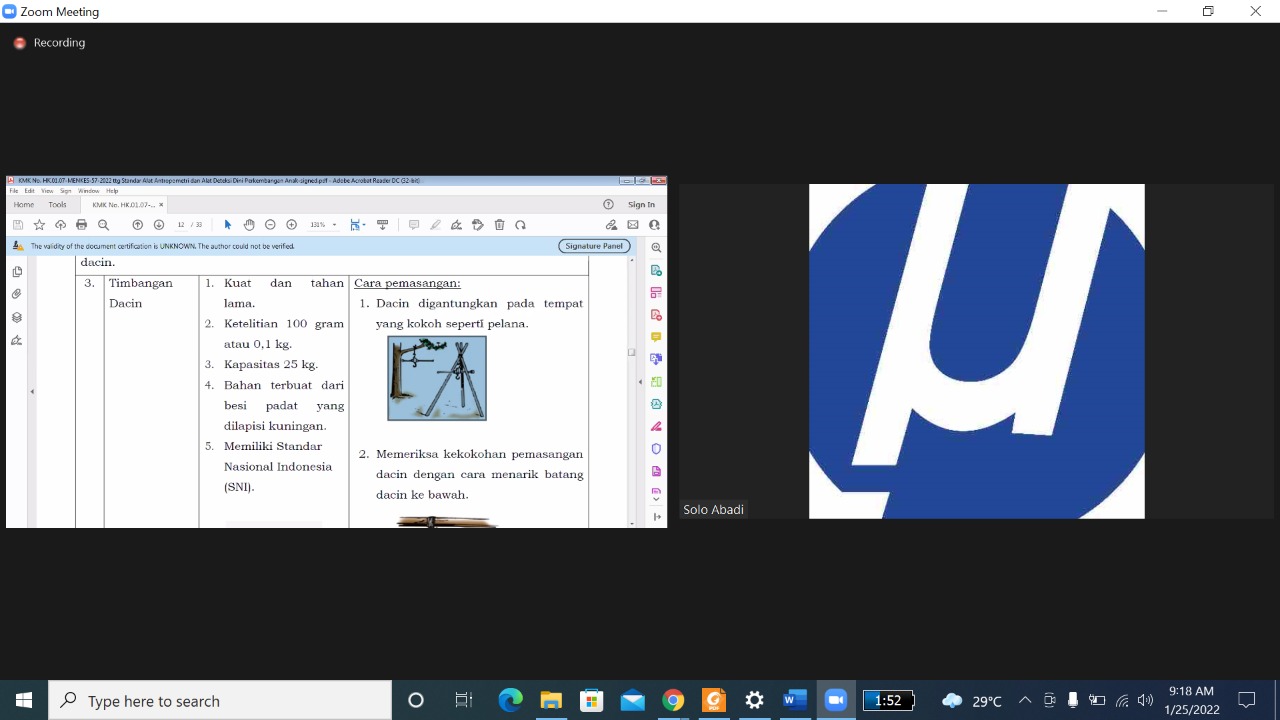This screenshot has height=720, width=1280.
Task: Click the trash delete icon in Acrobat toolbar
Action: [x=499, y=225]
